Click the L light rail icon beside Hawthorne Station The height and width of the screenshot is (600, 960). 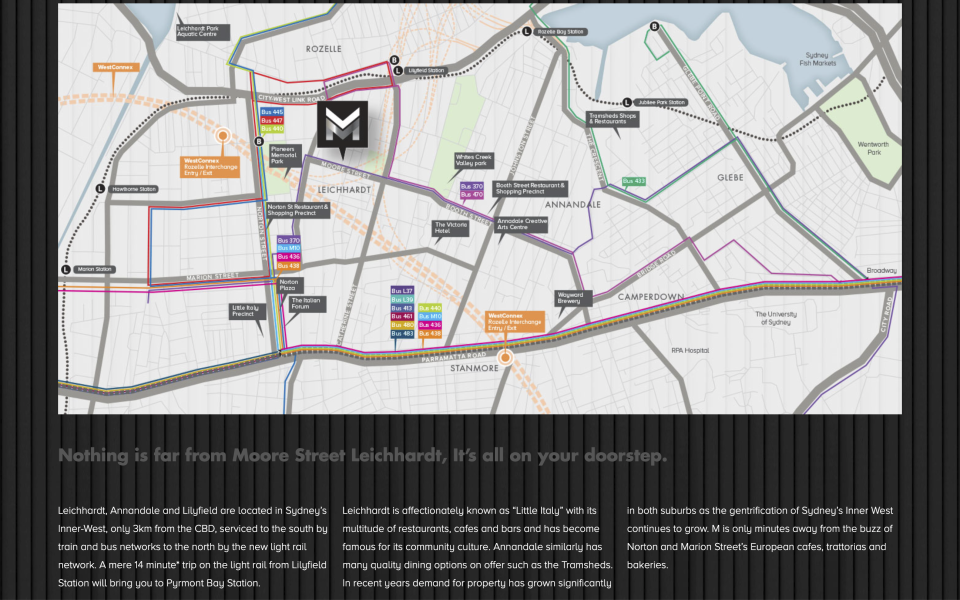coord(100,189)
